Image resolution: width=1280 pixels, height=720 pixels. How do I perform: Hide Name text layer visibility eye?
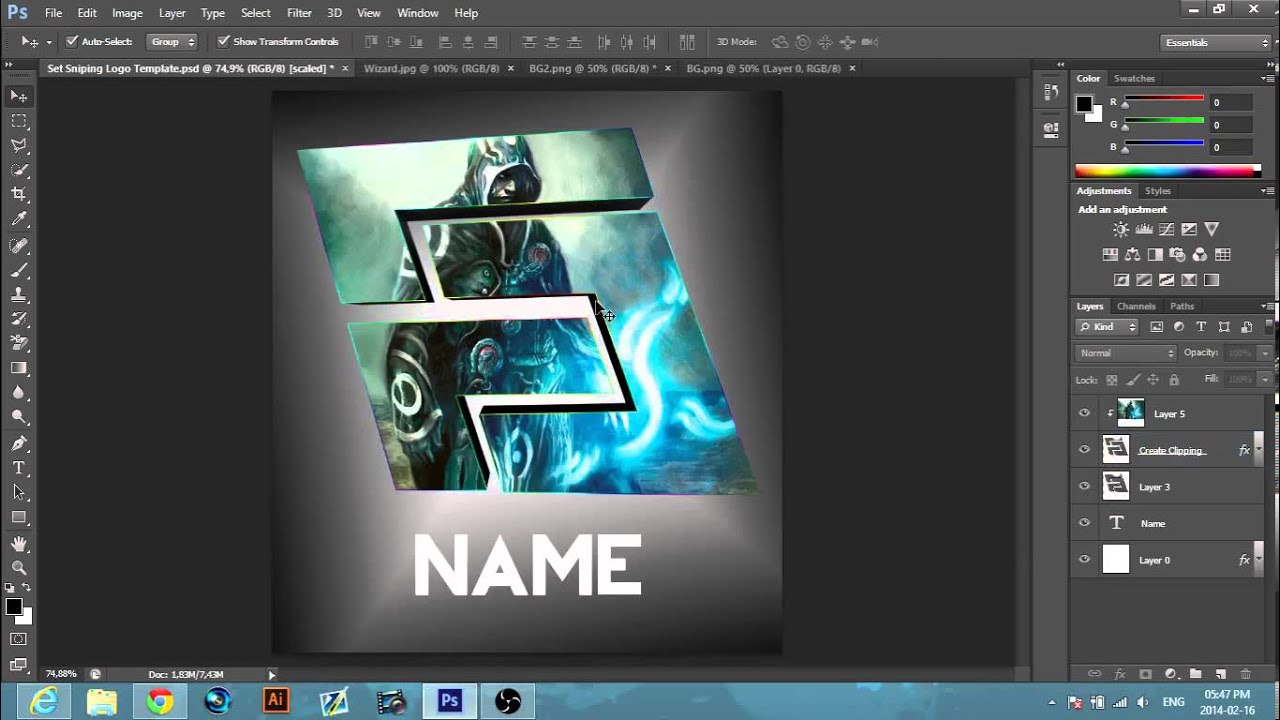1084,523
